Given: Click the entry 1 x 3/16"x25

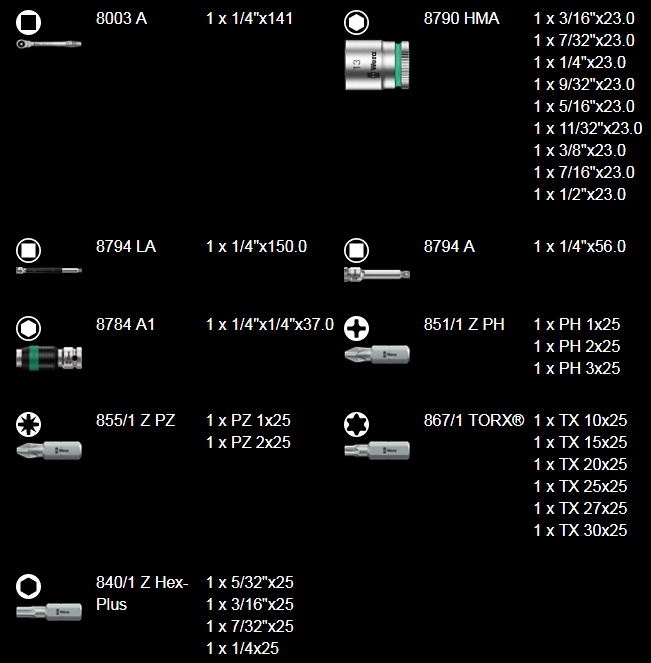Looking at the screenshot, I should (250, 605).
